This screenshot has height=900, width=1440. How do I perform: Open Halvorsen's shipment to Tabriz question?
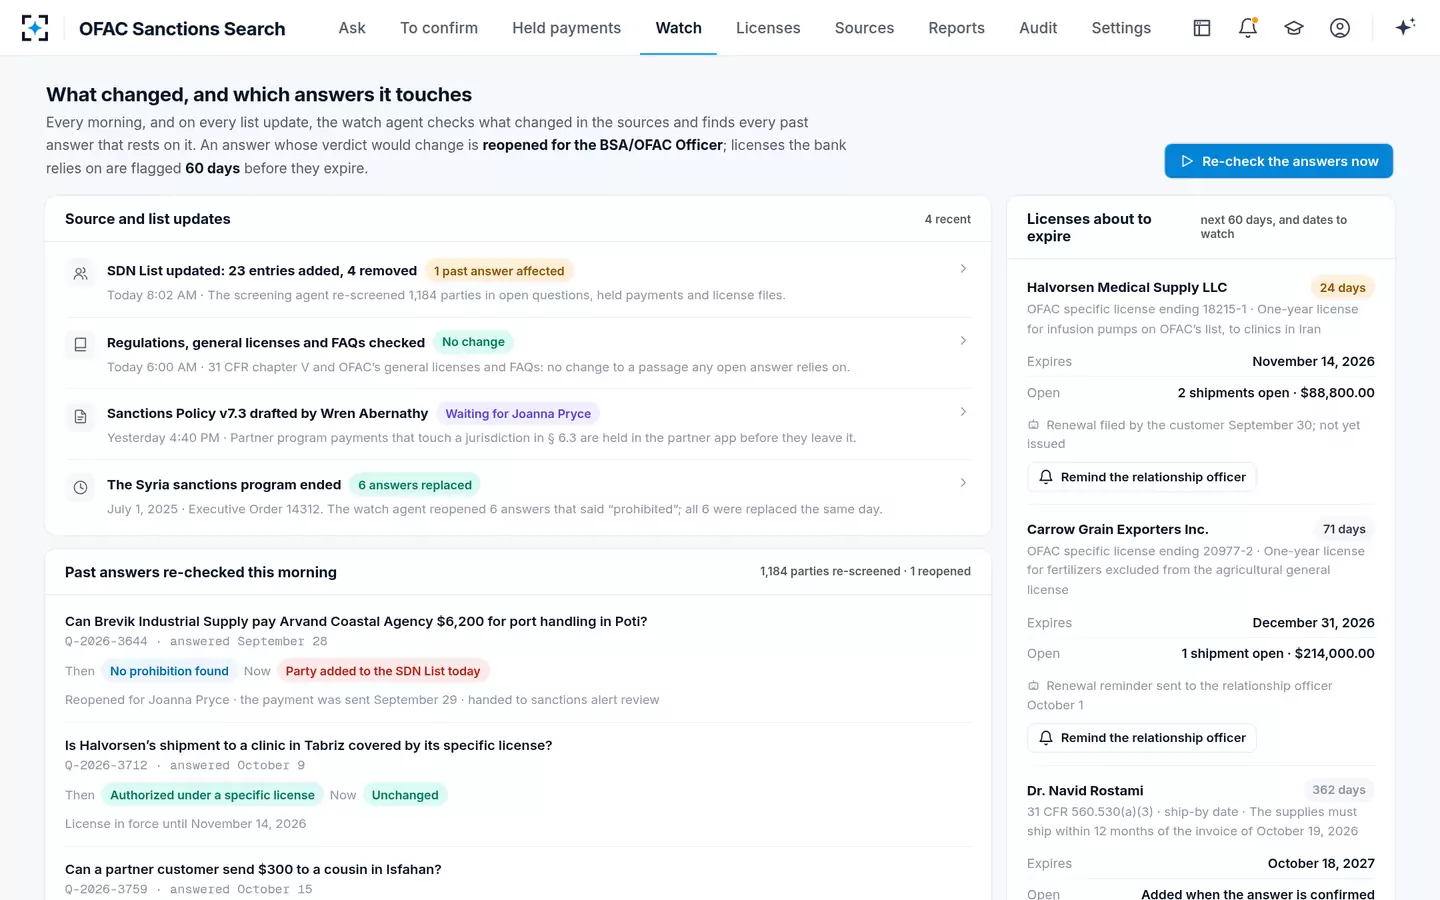[309, 745]
